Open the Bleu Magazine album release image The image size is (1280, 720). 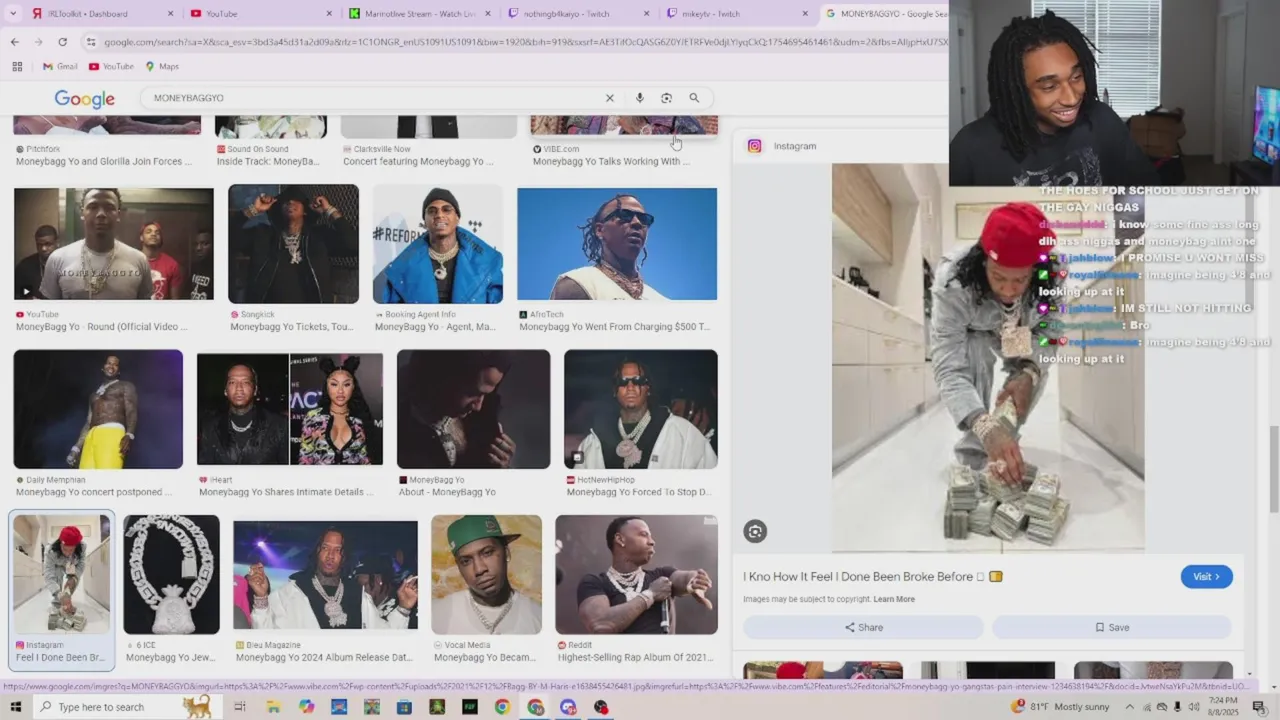coord(326,575)
